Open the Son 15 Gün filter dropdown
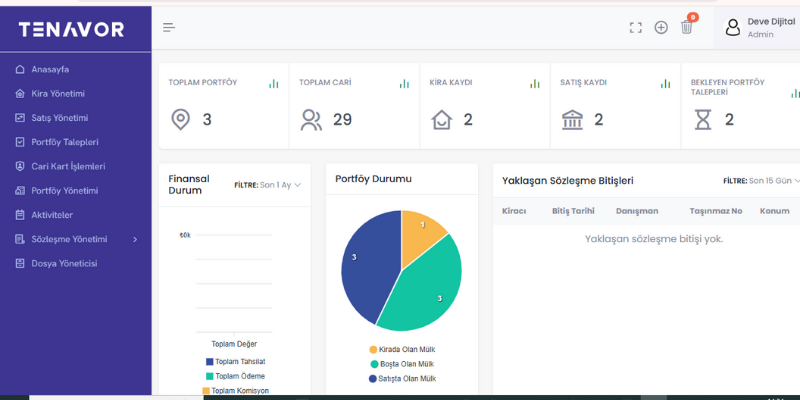Screen dimensions: 800x400 761,181
